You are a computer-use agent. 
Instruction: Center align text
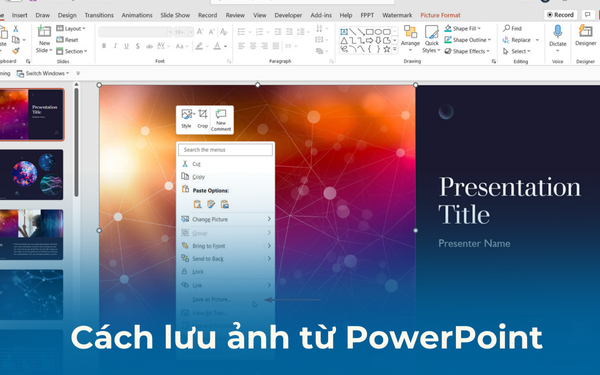(x=253, y=46)
